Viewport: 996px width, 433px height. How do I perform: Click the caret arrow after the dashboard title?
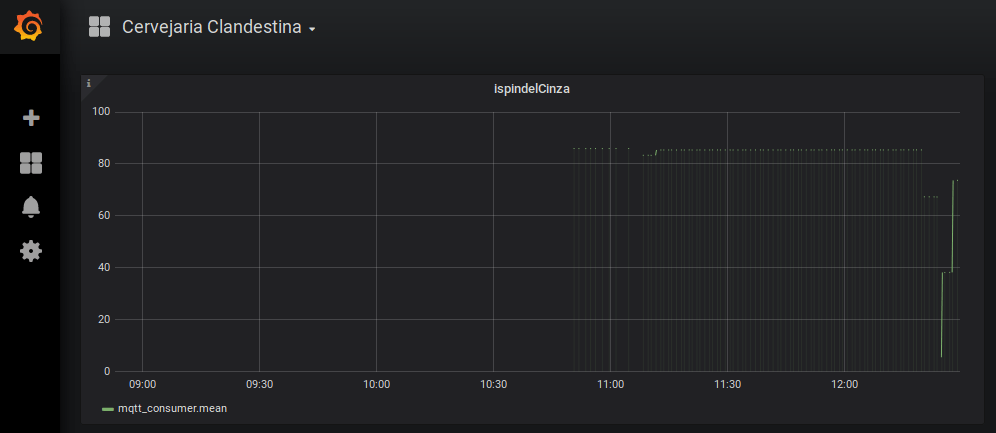(312, 30)
